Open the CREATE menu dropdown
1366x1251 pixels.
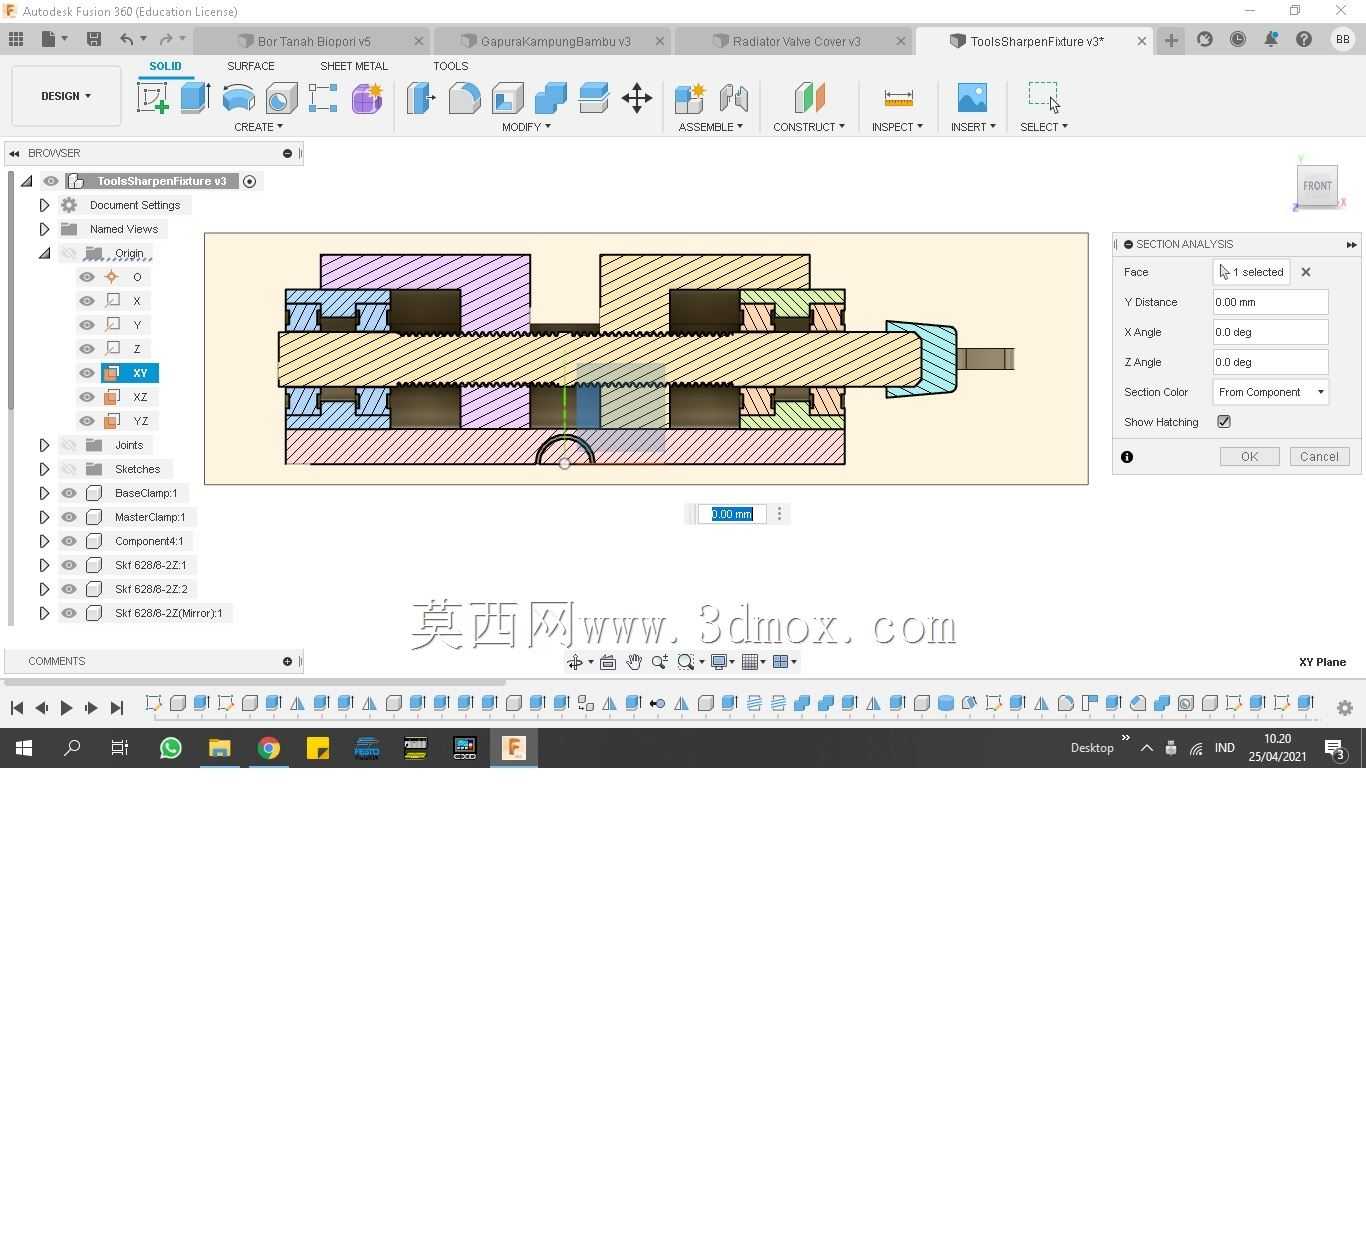pos(258,127)
